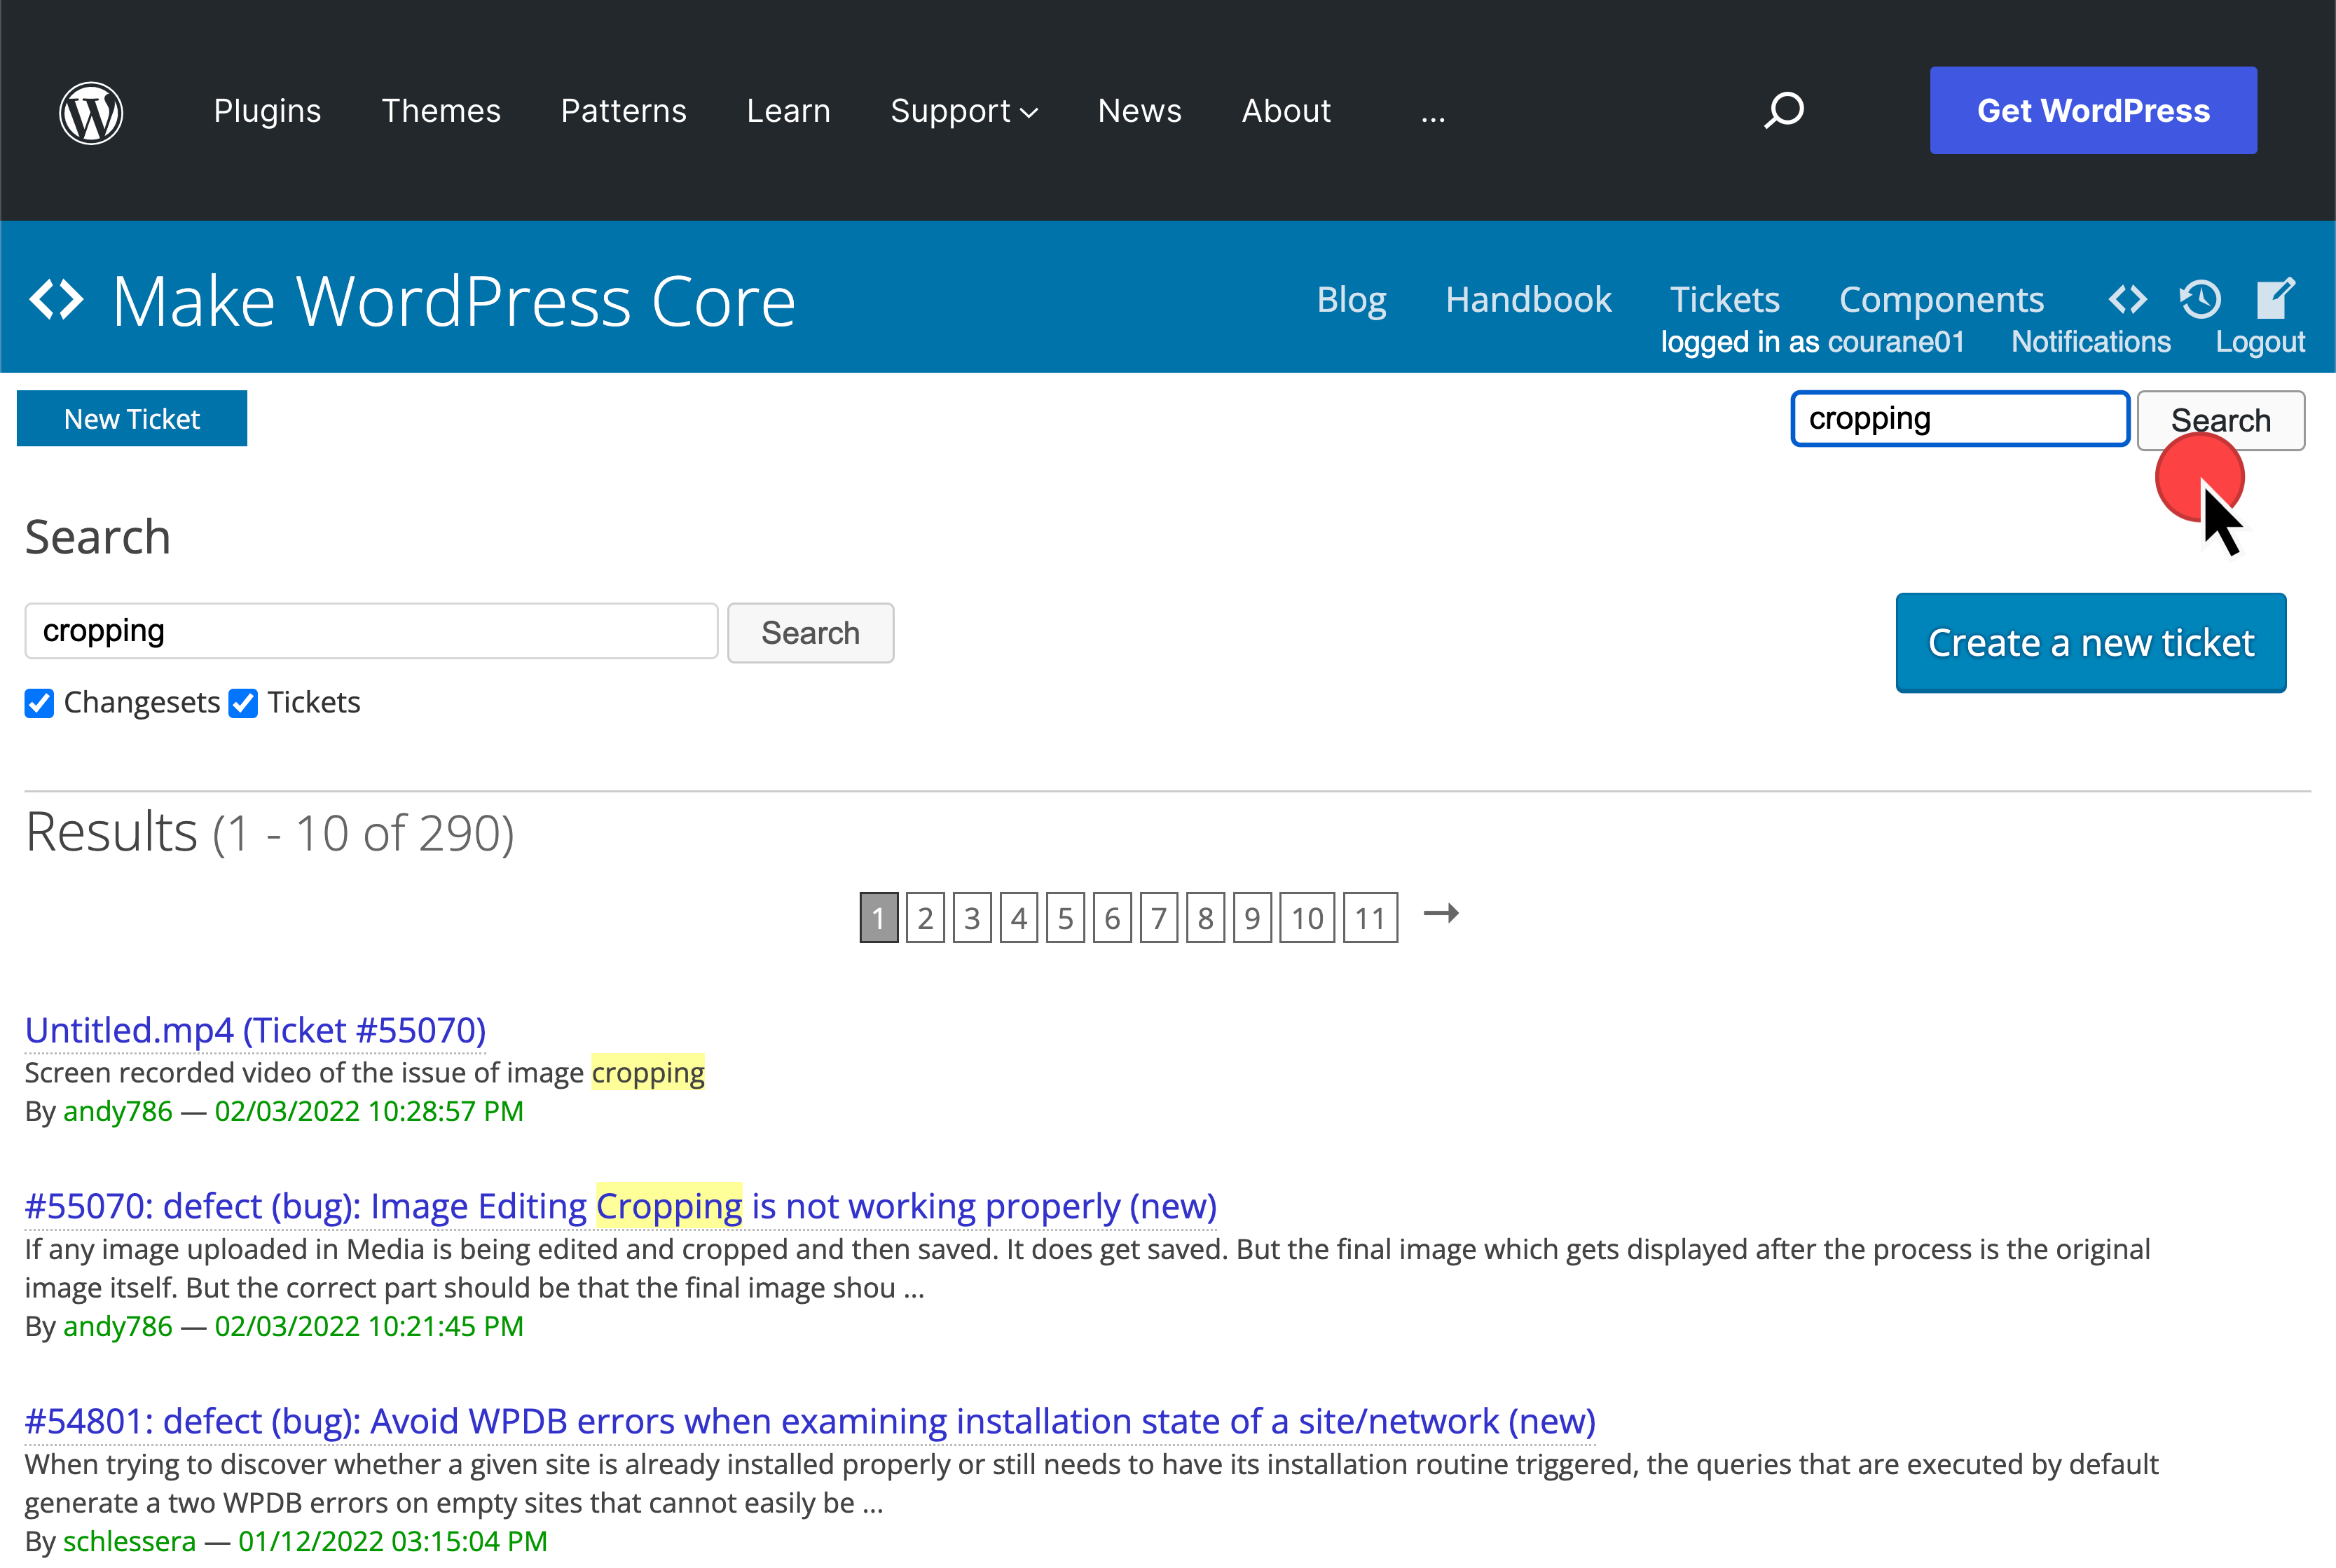Screen dimensions: 2336x1568
Task: Open the Notifications link
Action: pos(2091,342)
